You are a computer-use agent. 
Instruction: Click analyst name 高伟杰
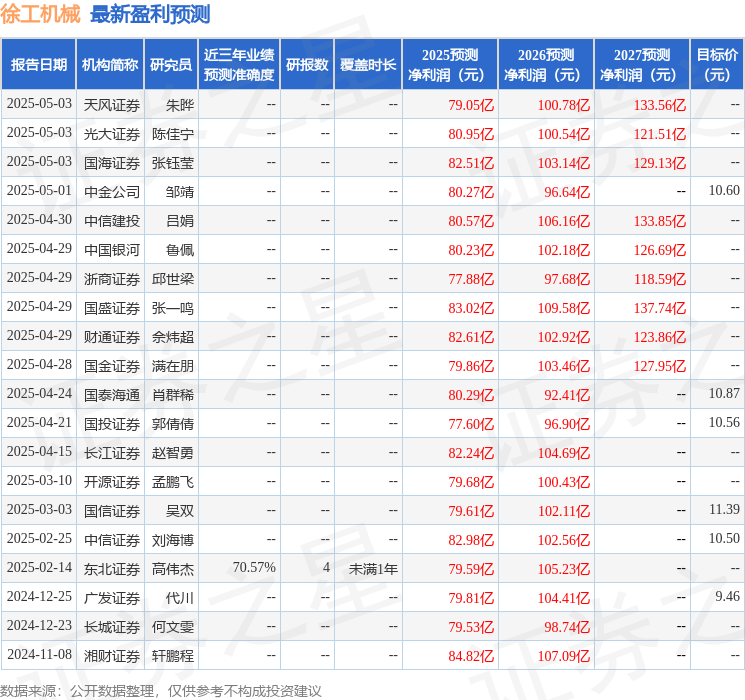173,569
